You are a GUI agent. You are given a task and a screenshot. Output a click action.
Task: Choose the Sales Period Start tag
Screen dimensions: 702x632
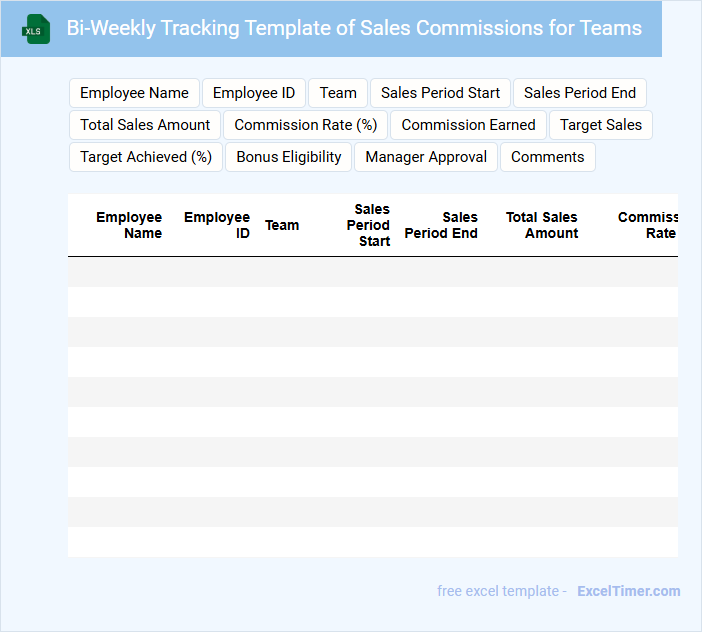[440, 93]
